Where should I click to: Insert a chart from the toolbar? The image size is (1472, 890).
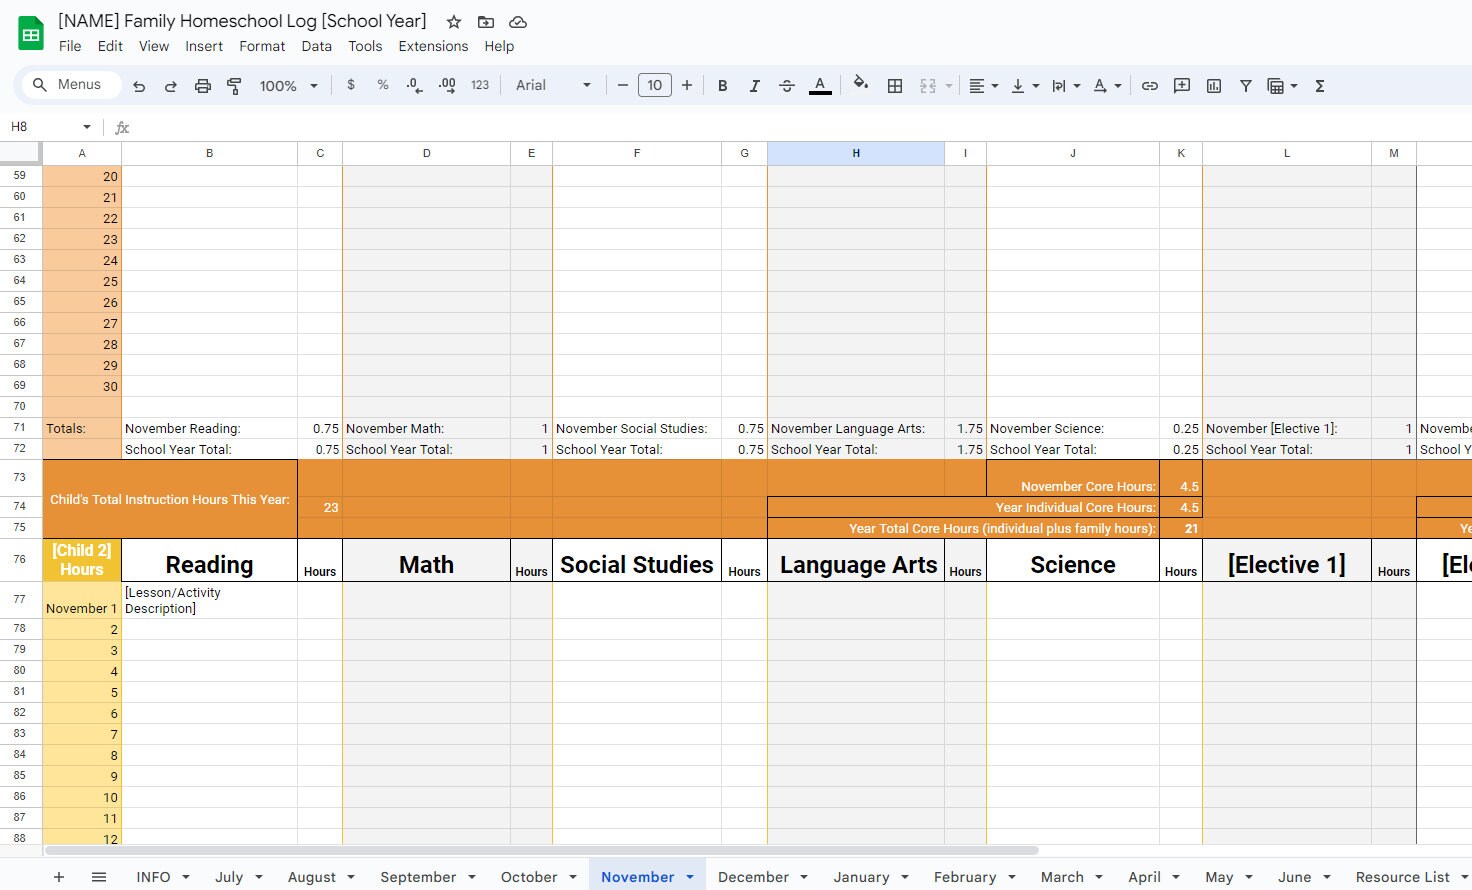click(1213, 85)
